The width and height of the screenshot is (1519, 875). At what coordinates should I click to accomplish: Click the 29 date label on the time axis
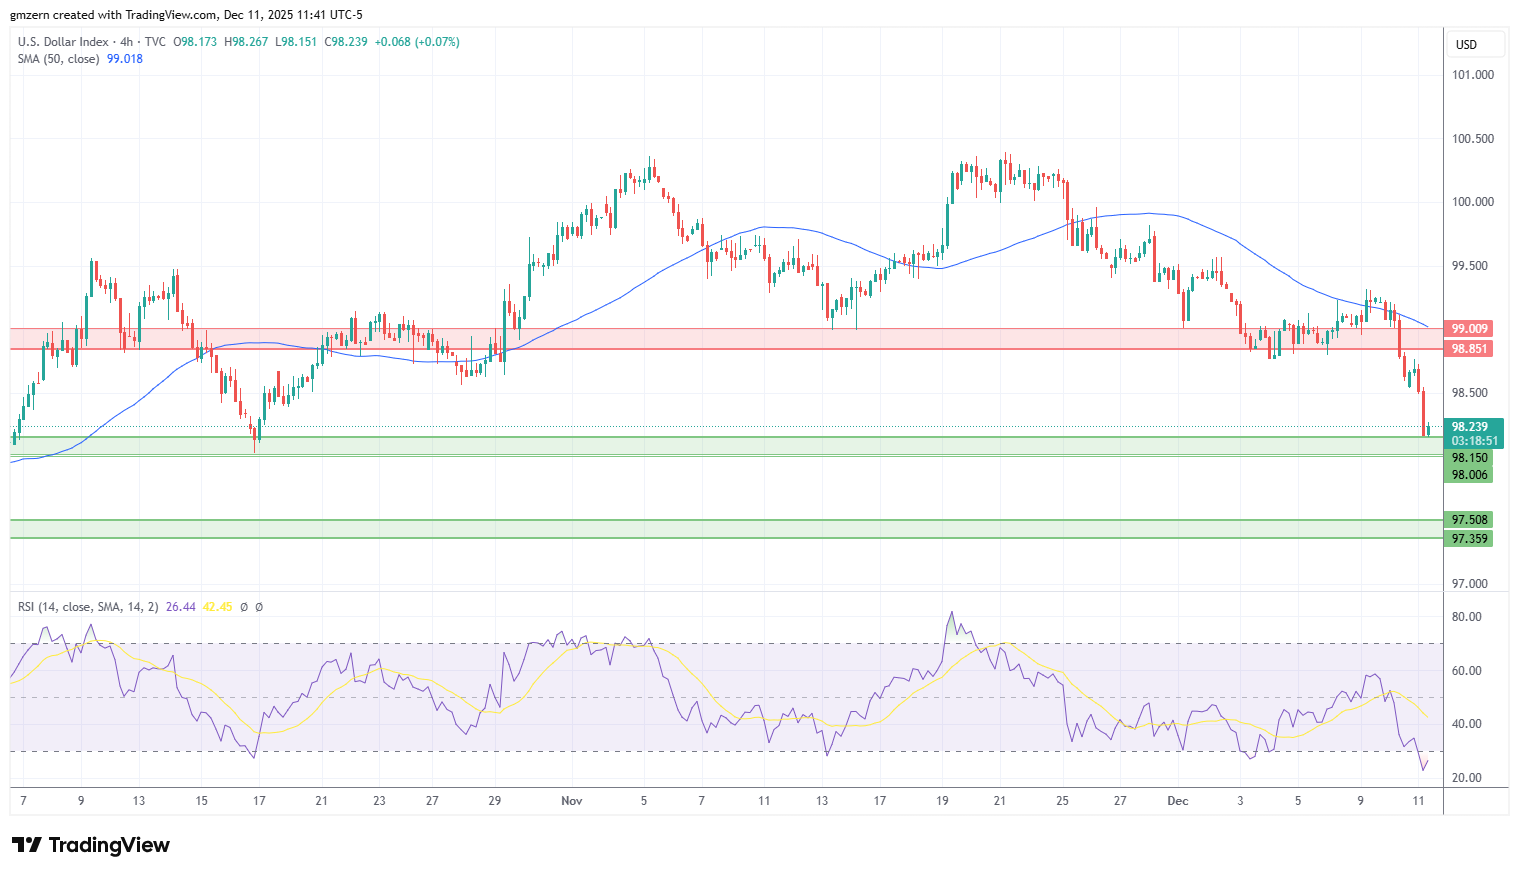[495, 801]
